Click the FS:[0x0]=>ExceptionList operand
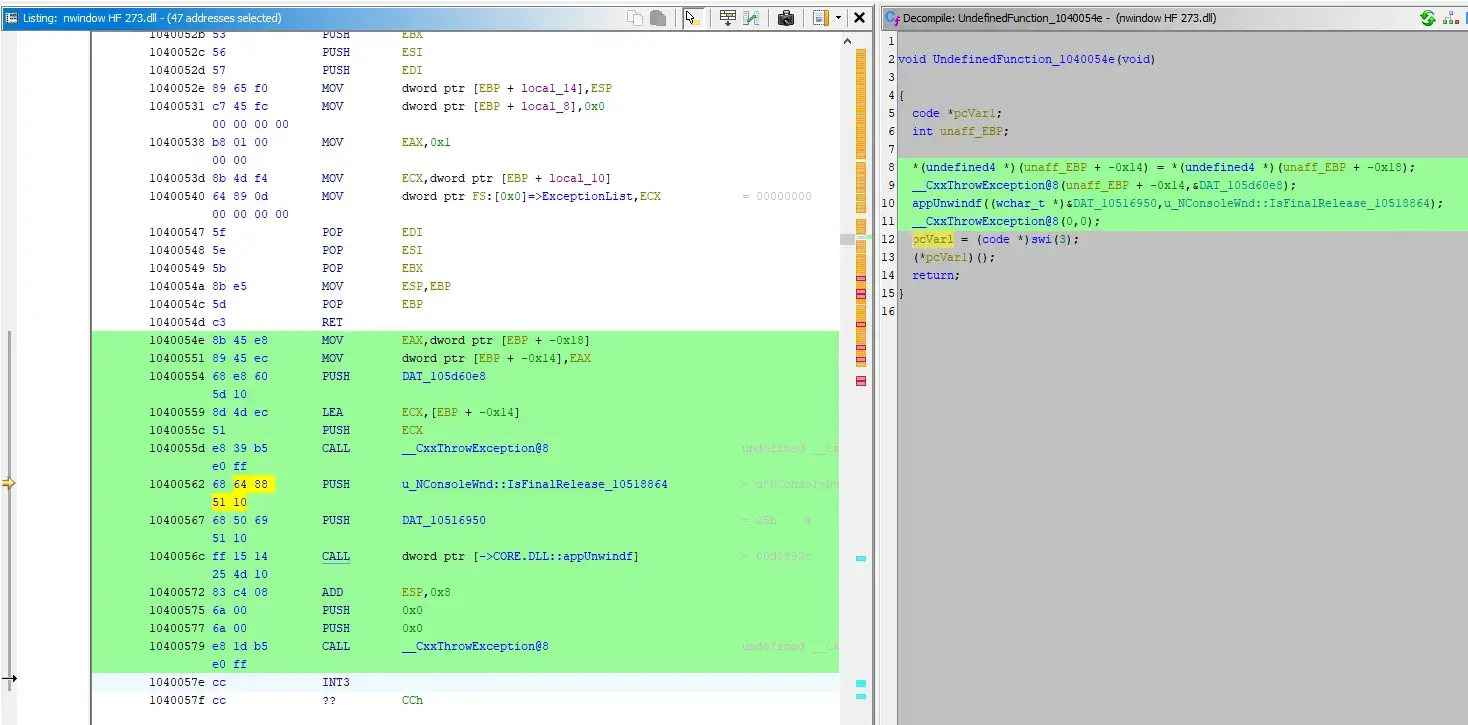The height and width of the screenshot is (725, 1468). click(531, 196)
